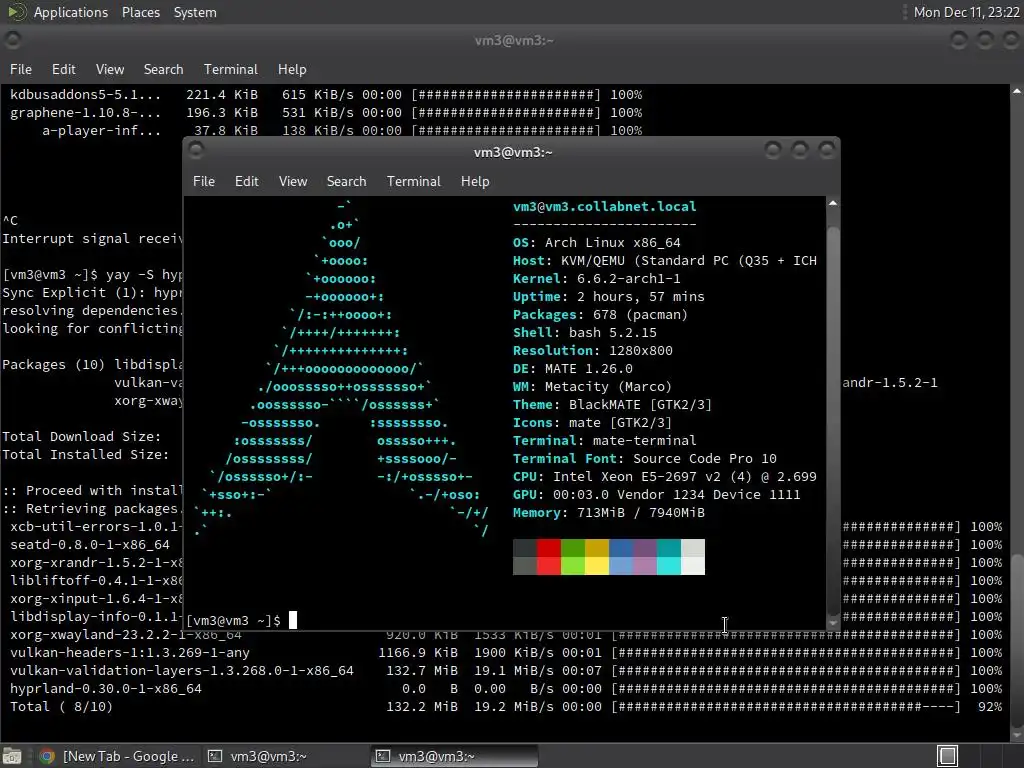Switch to first vm3@vm3:~ taskbar button
This screenshot has width=1024, height=768.
pos(284,756)
